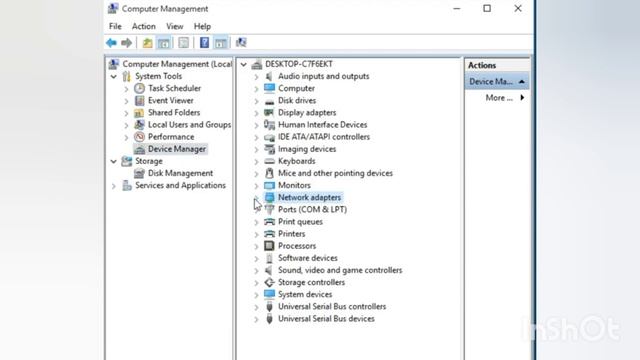Expand the Event Viewer node
This screenshot has width=640, height=360.
127,101
